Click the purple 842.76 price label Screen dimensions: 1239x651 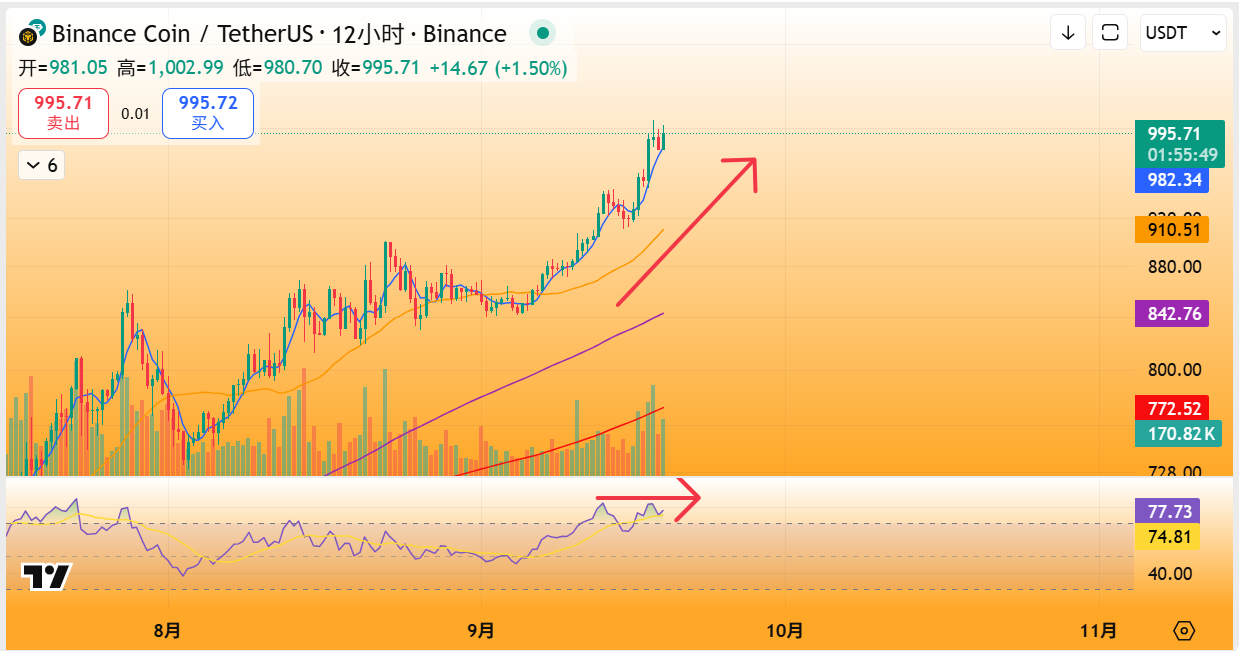(1172, 313)
